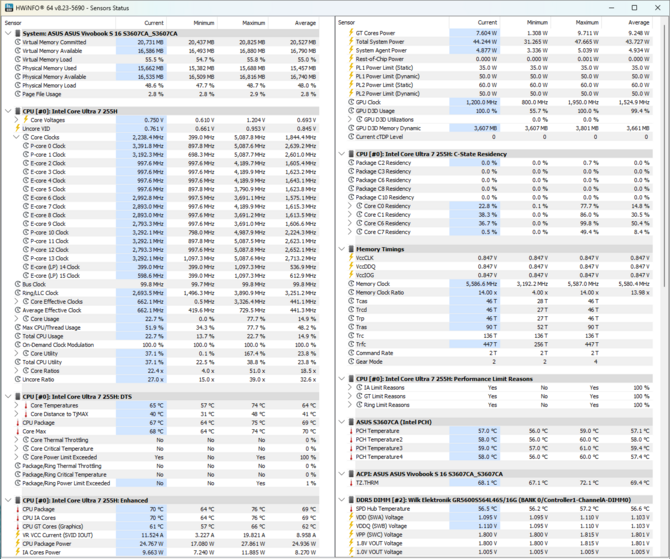The width and height of the screenshot is (670, 559).
Task: Collapse the Core Clocks tree
Action: pyautogui.click(x=17, y=137)
